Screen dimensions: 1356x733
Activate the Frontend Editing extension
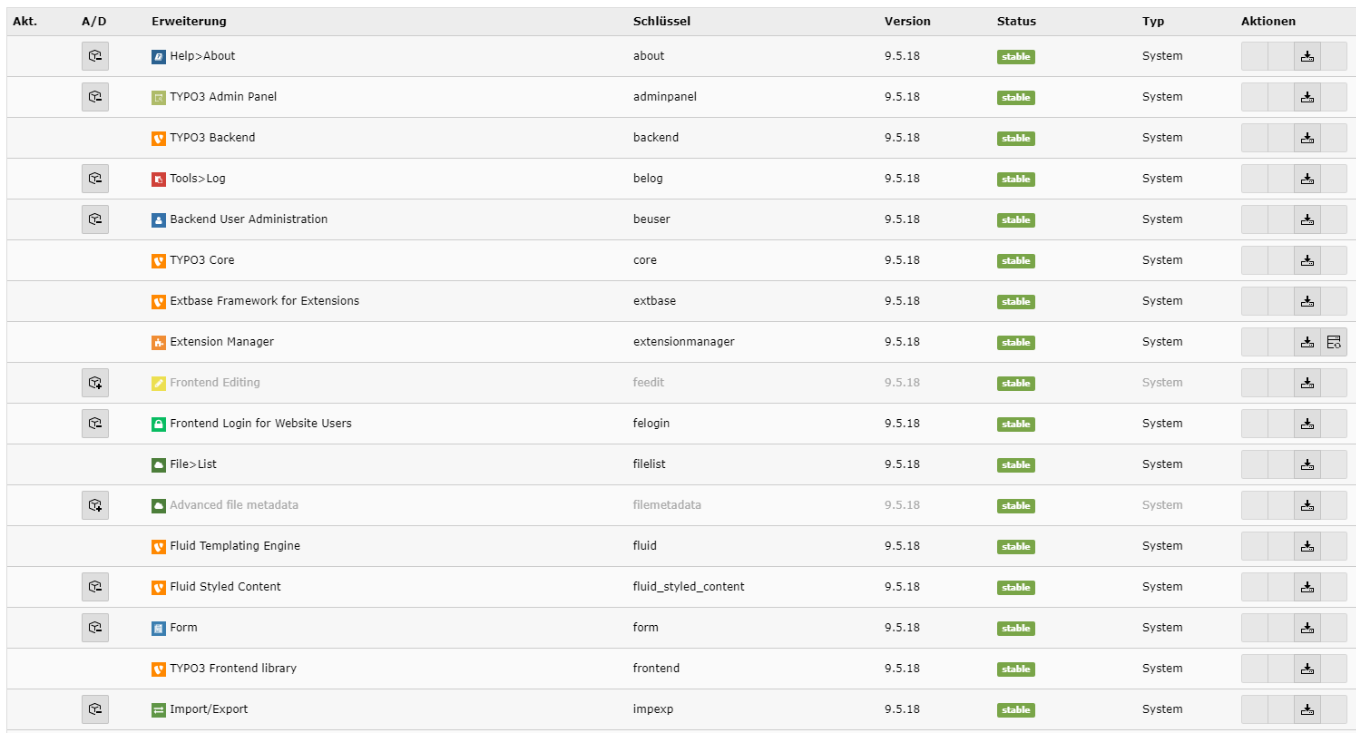pyautogui.click(x=95, y=383)
